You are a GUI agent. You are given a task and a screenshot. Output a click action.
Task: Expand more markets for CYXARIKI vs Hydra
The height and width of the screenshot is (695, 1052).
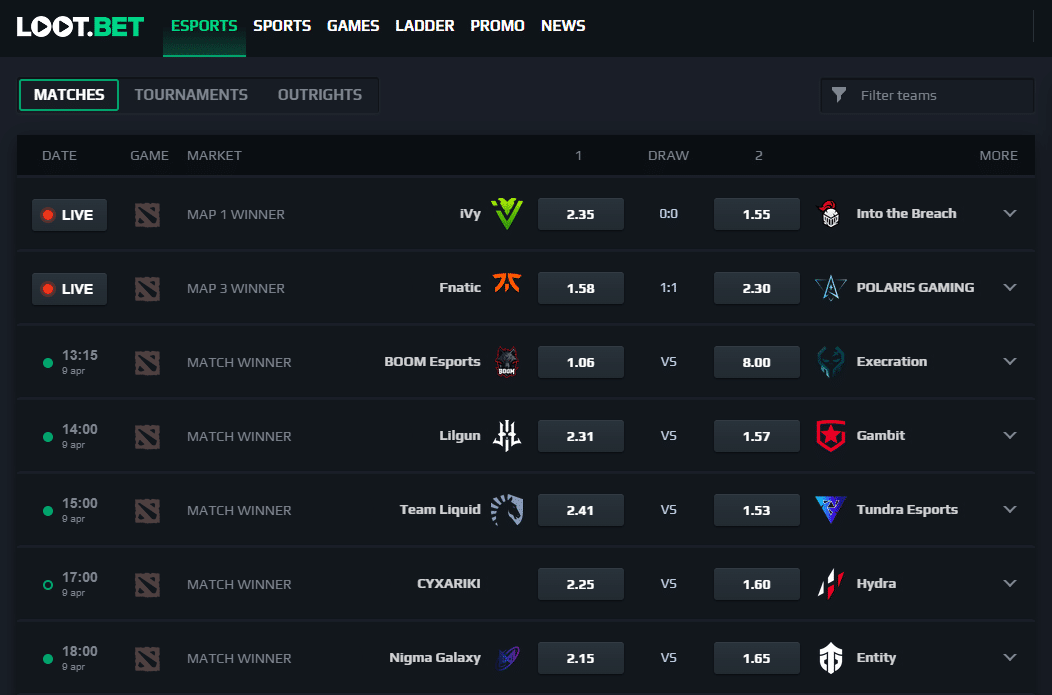(1010, 584)
